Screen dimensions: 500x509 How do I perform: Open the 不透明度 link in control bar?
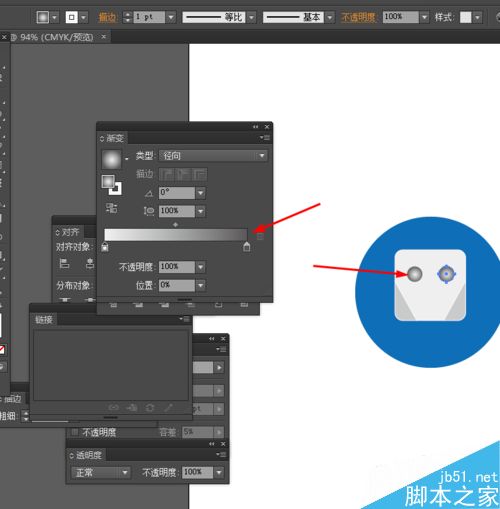point(358,17)
